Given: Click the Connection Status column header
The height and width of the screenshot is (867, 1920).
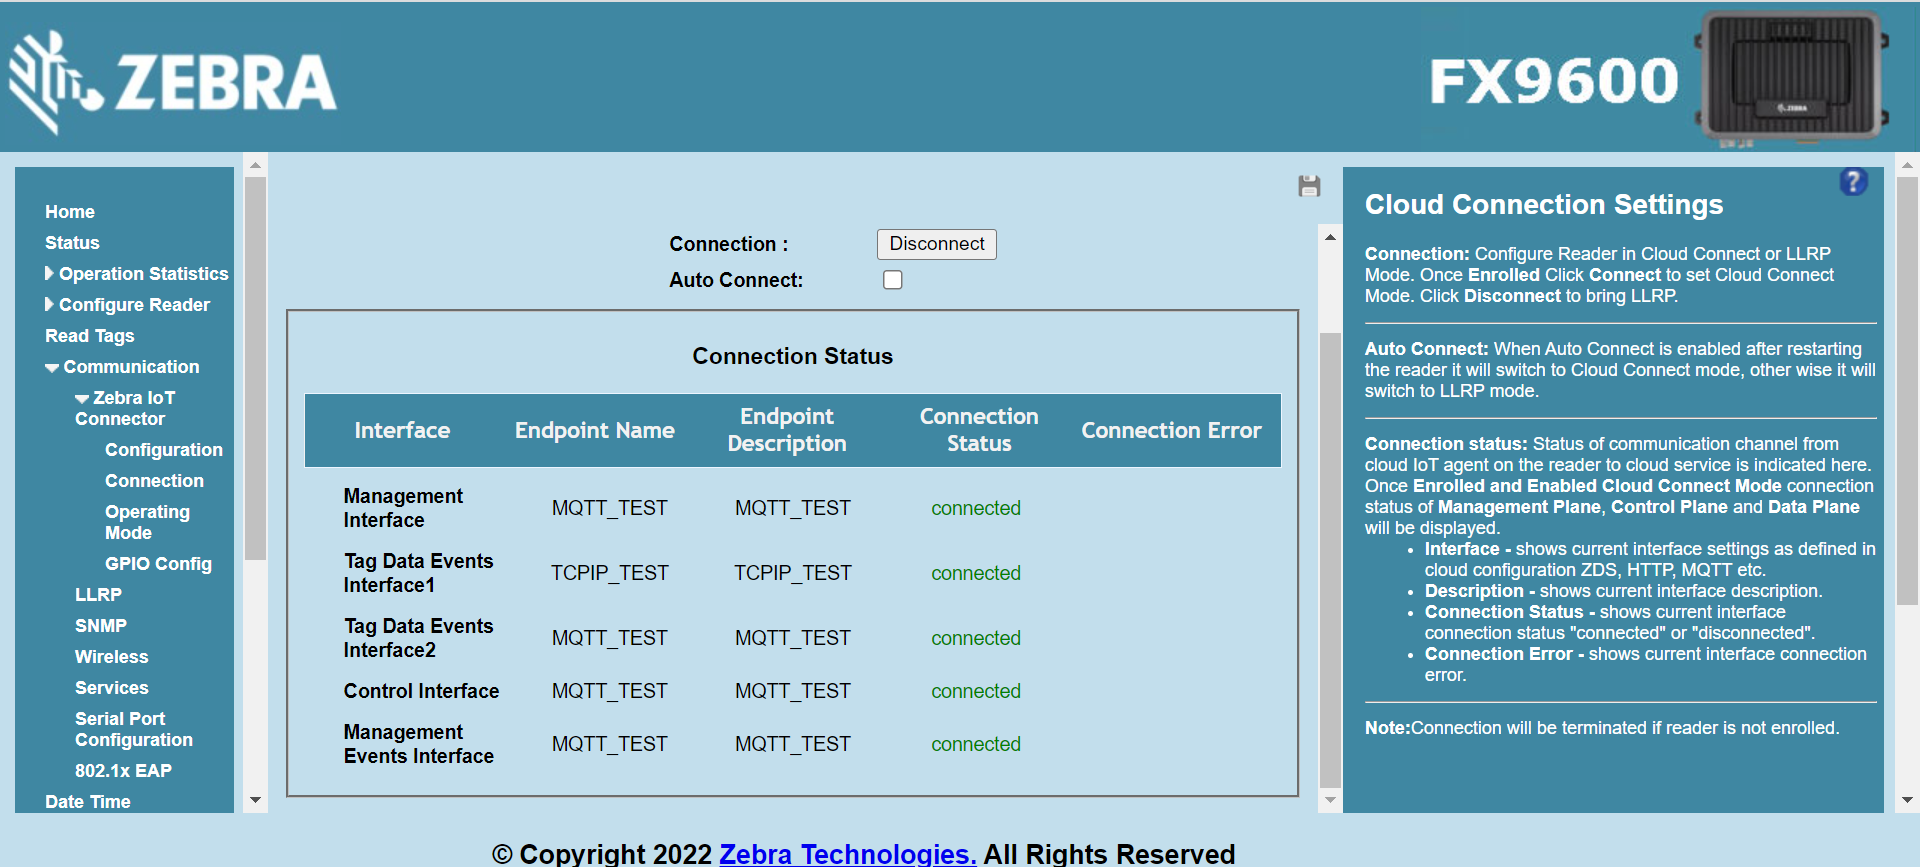Looking at the screenshot, I should 979,430.
